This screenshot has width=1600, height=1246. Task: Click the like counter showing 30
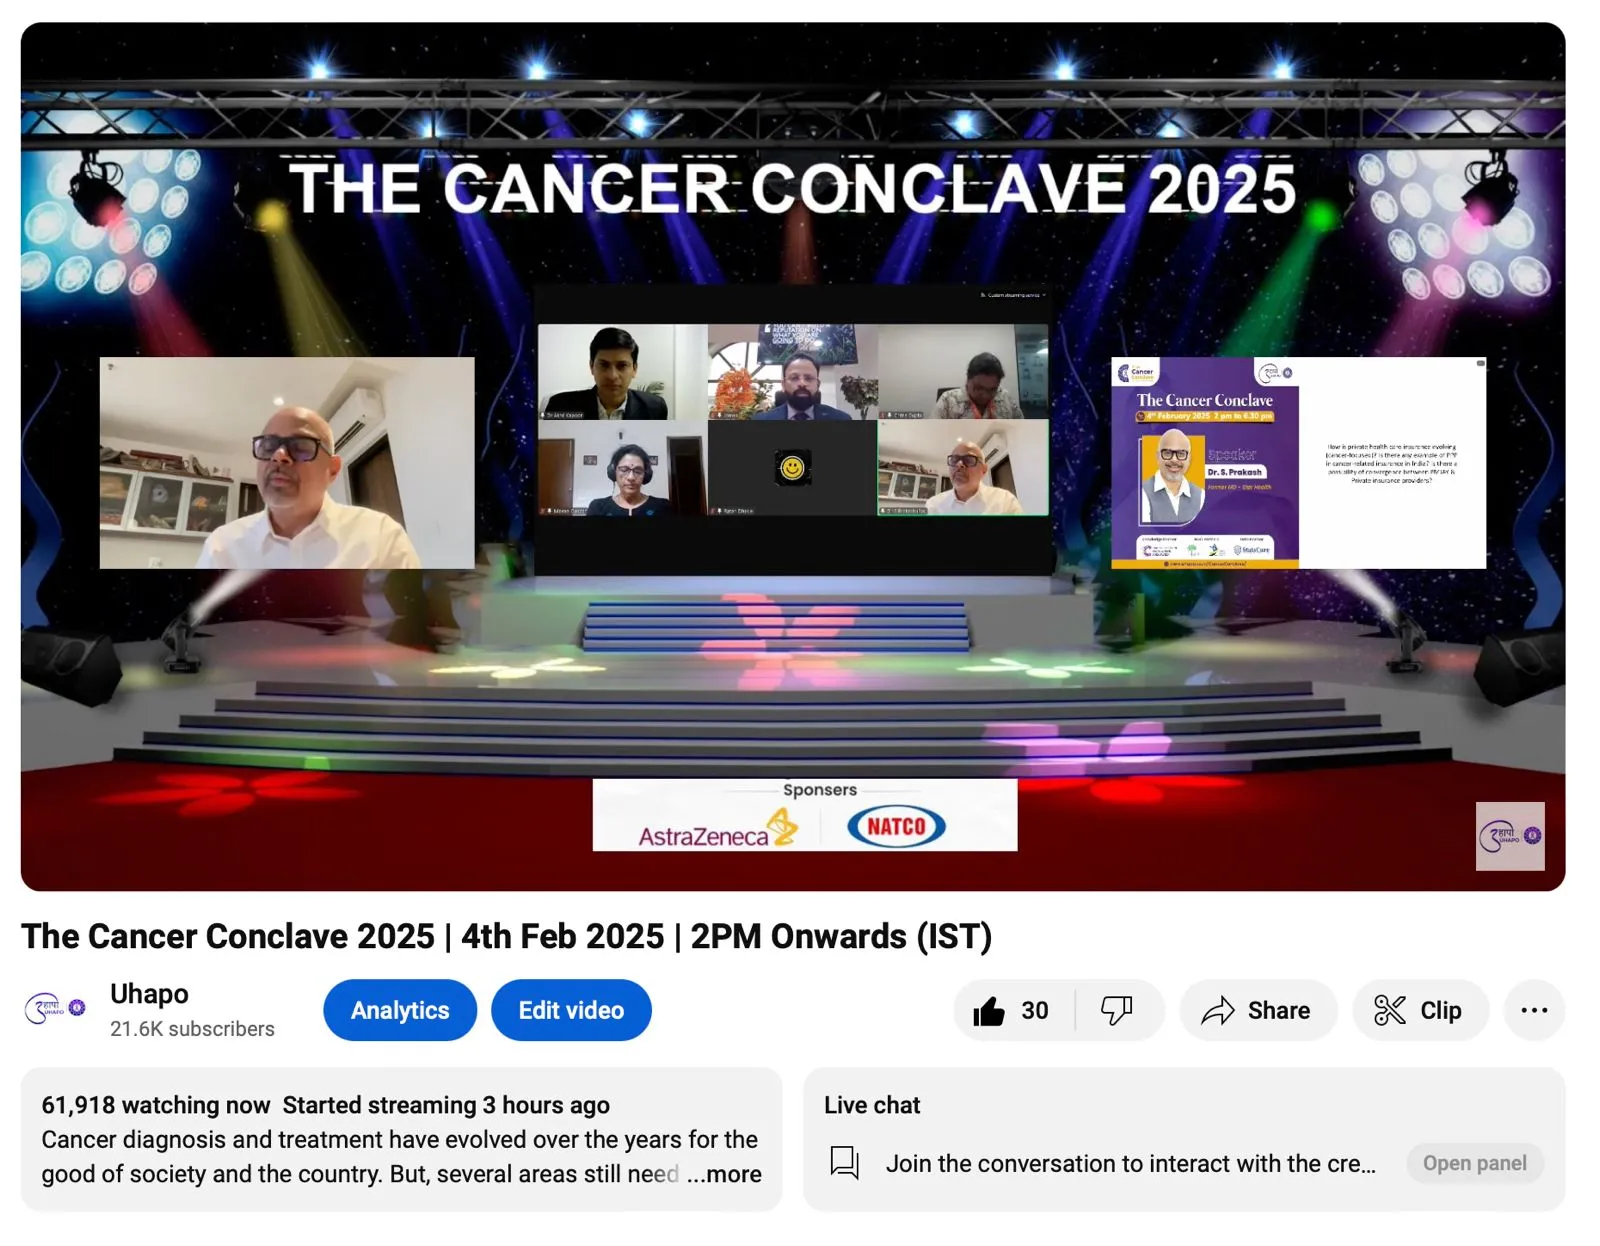click(x=1033, y=1010)
